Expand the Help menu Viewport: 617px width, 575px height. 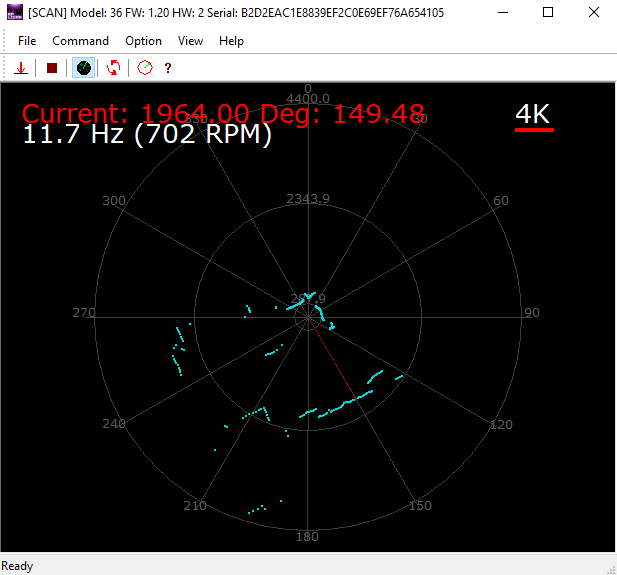pos(231,41)
